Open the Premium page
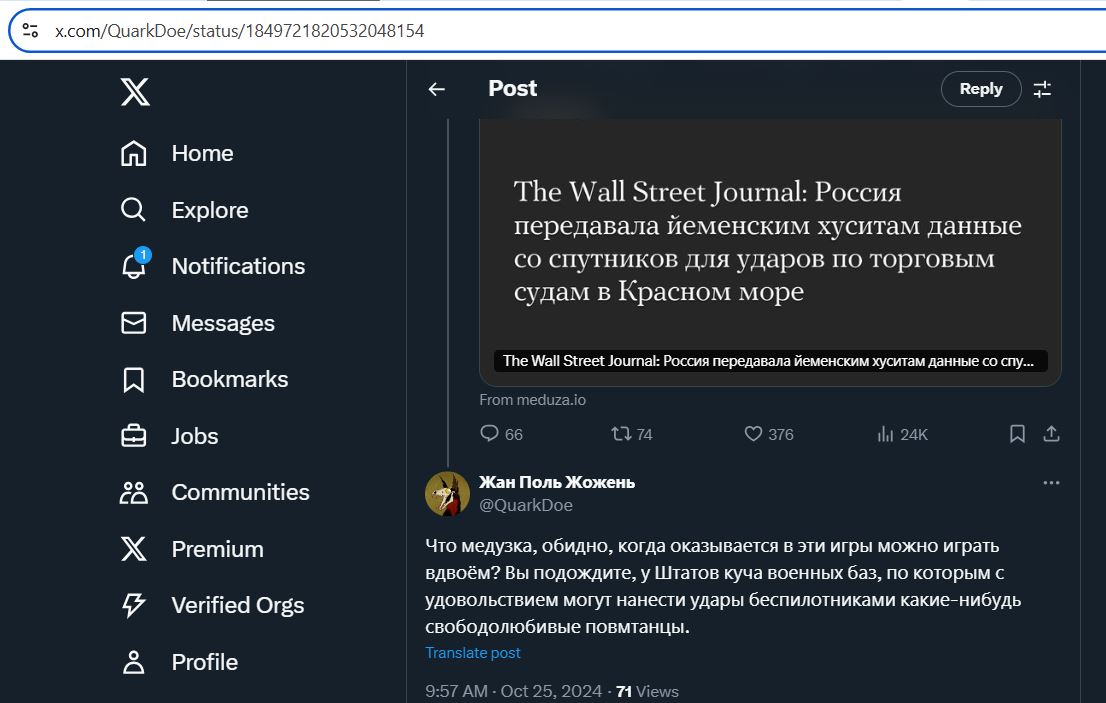Viewport: 1106px width, 703px height. (192, 549)
